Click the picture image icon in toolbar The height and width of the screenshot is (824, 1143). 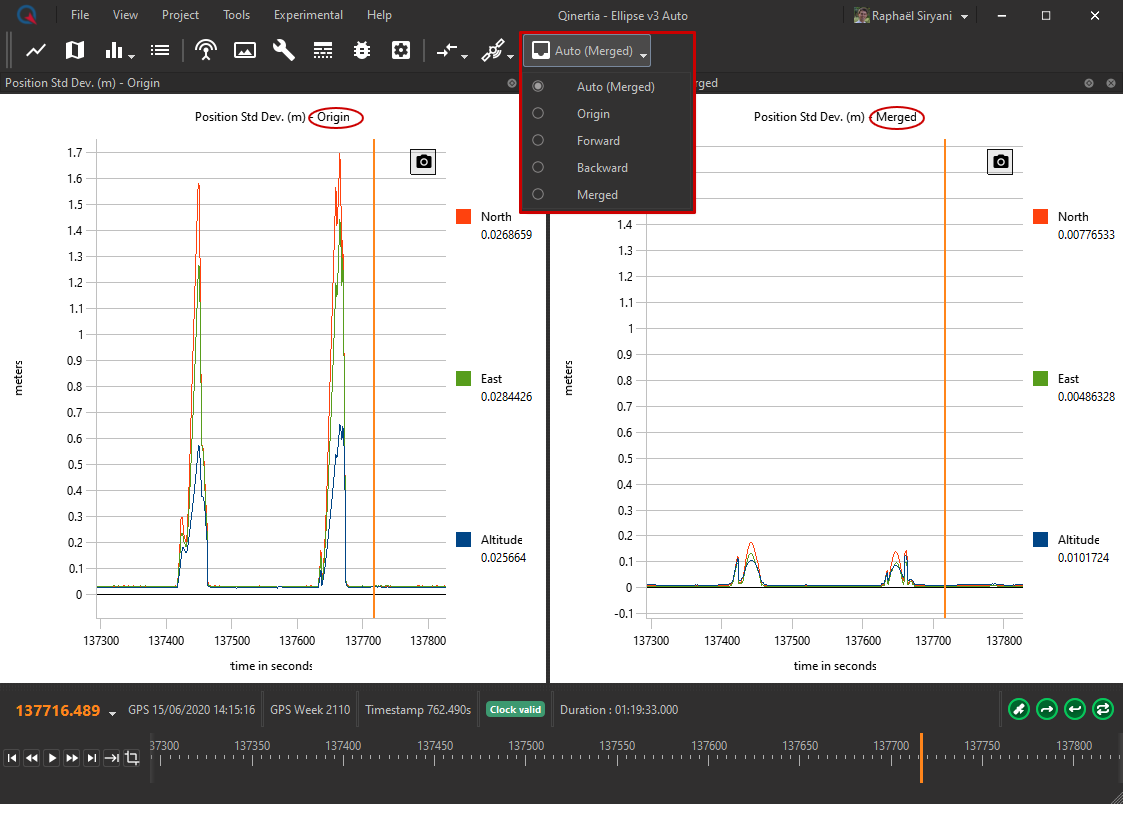point(245,50)
